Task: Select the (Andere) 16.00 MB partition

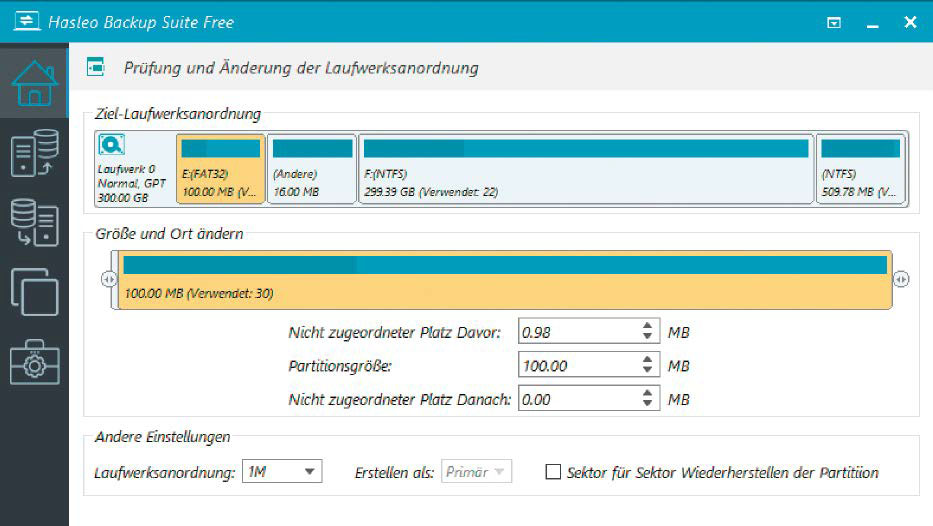Action: (x=312, y=169)
